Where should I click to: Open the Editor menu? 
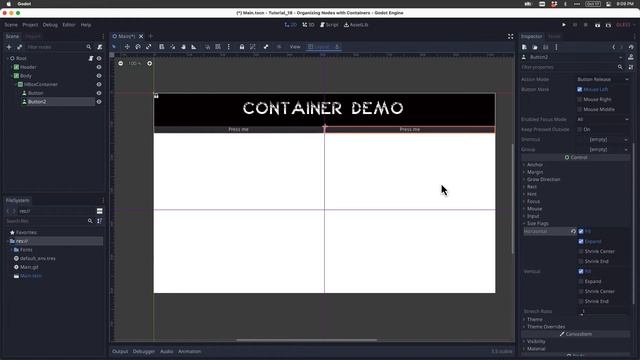[x=69, y=25]
